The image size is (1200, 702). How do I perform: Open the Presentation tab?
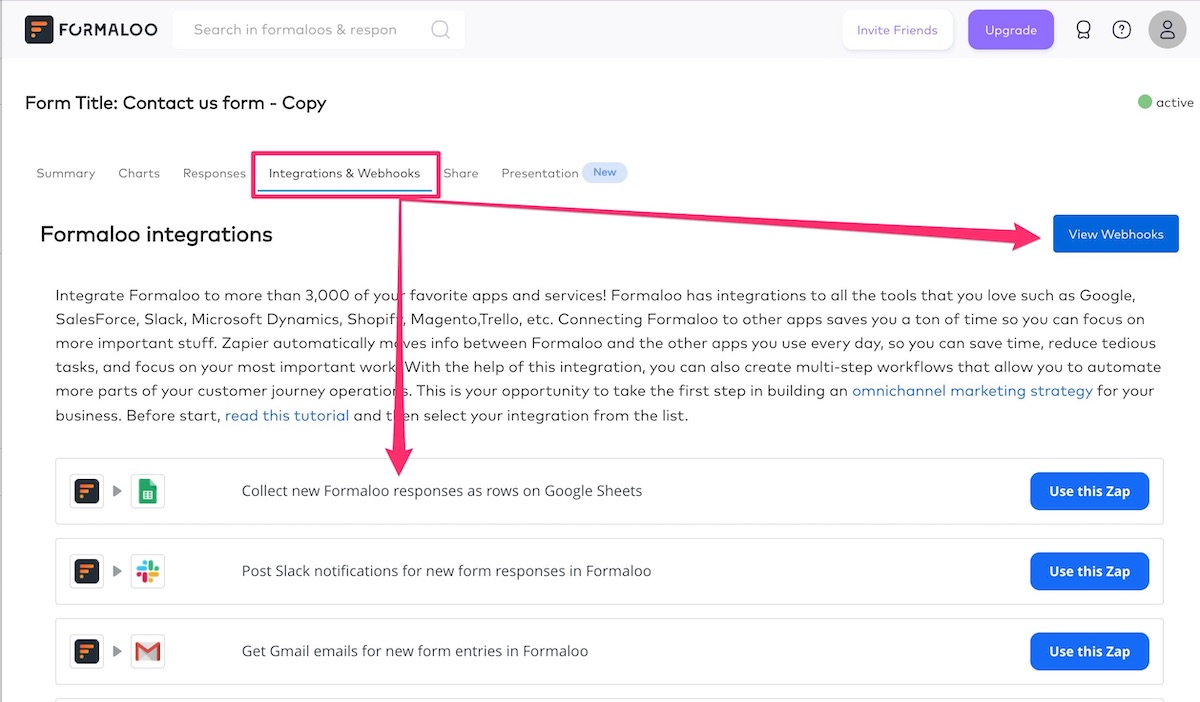540,173
